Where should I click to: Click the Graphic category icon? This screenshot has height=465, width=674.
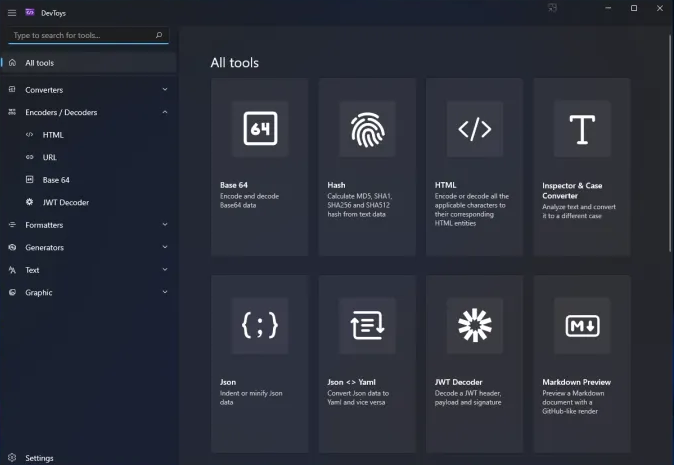tap(12, 292)
